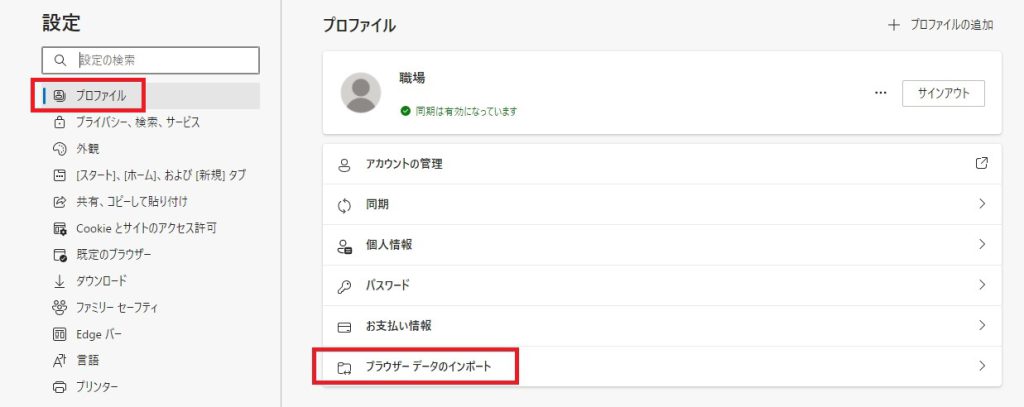Expand the 個人情報 row chevron
This screenshot has width=1024, height=407.
click(x=982, y=244)
